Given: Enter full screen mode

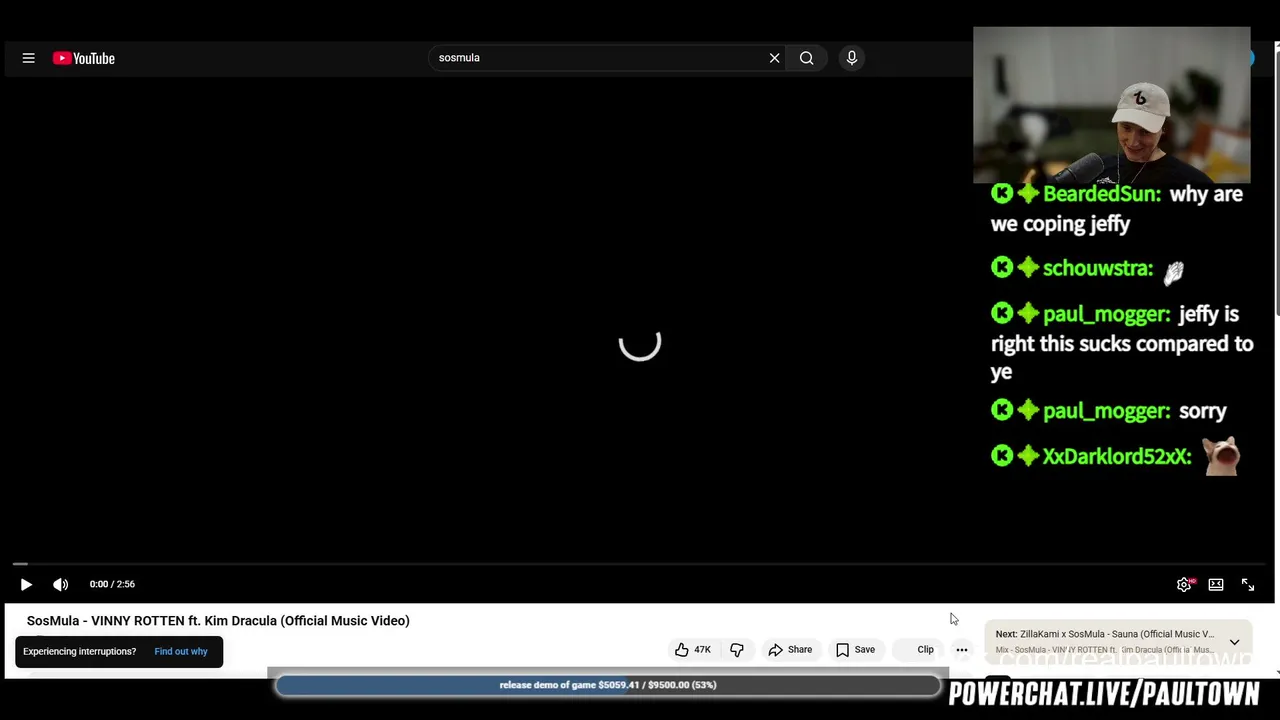Looking at the screenshot, I should 1248,584.
